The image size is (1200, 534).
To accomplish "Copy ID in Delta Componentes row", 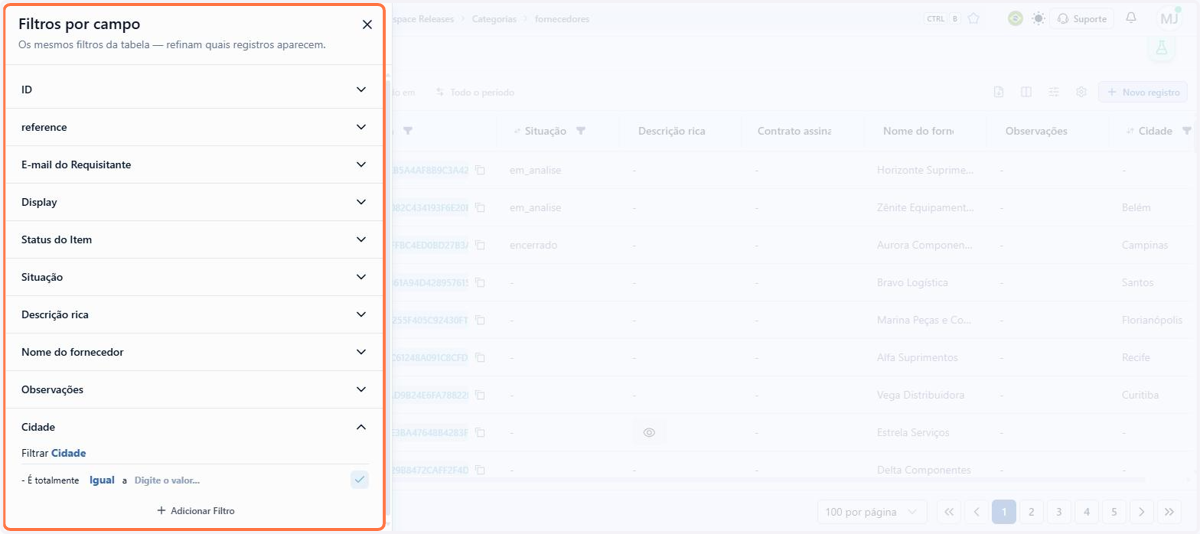I will coord(480,470).
